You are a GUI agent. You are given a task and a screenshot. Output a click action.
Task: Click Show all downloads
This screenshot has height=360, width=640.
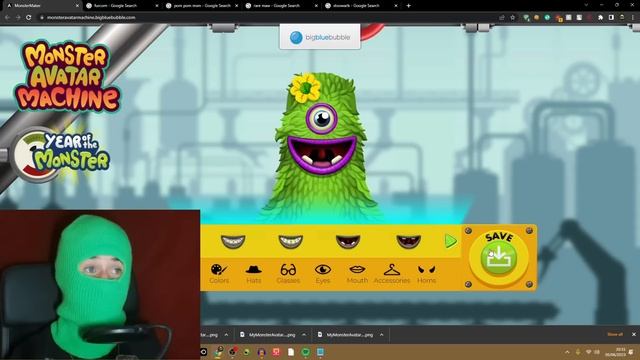point(615,334)
